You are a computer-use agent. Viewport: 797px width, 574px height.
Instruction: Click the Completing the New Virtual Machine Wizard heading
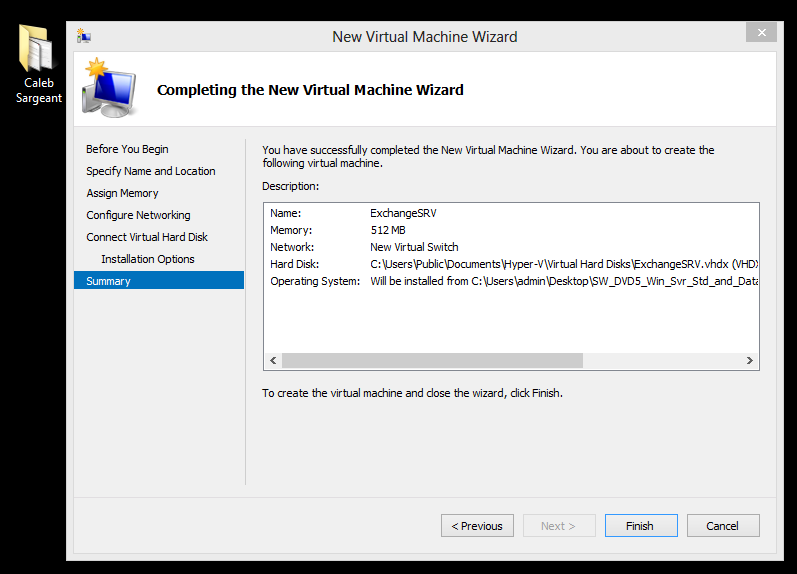tap(310, 90)
